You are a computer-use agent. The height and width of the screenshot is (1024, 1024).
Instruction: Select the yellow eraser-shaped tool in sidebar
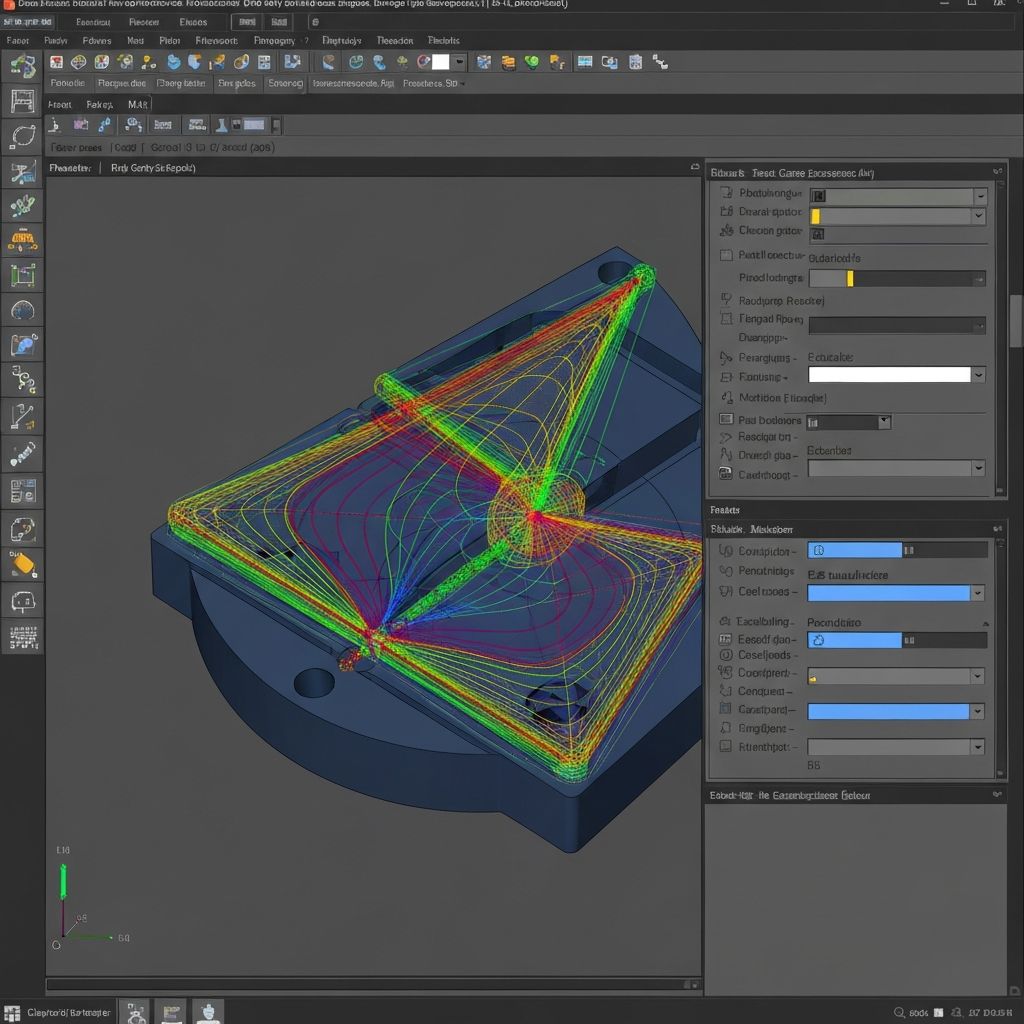click(x=22, y=565)
